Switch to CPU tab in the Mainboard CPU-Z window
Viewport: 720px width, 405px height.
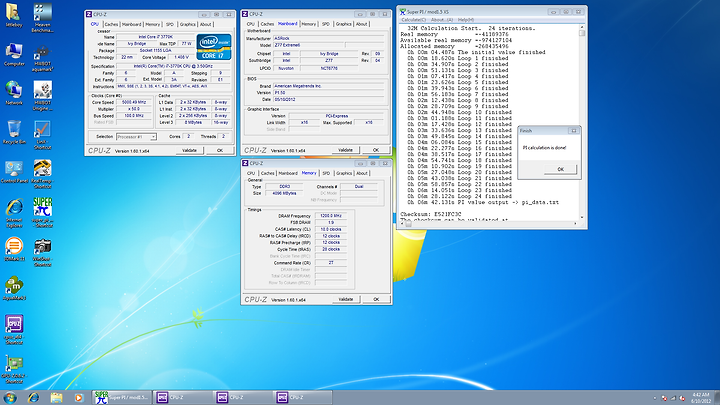[251, 24]
